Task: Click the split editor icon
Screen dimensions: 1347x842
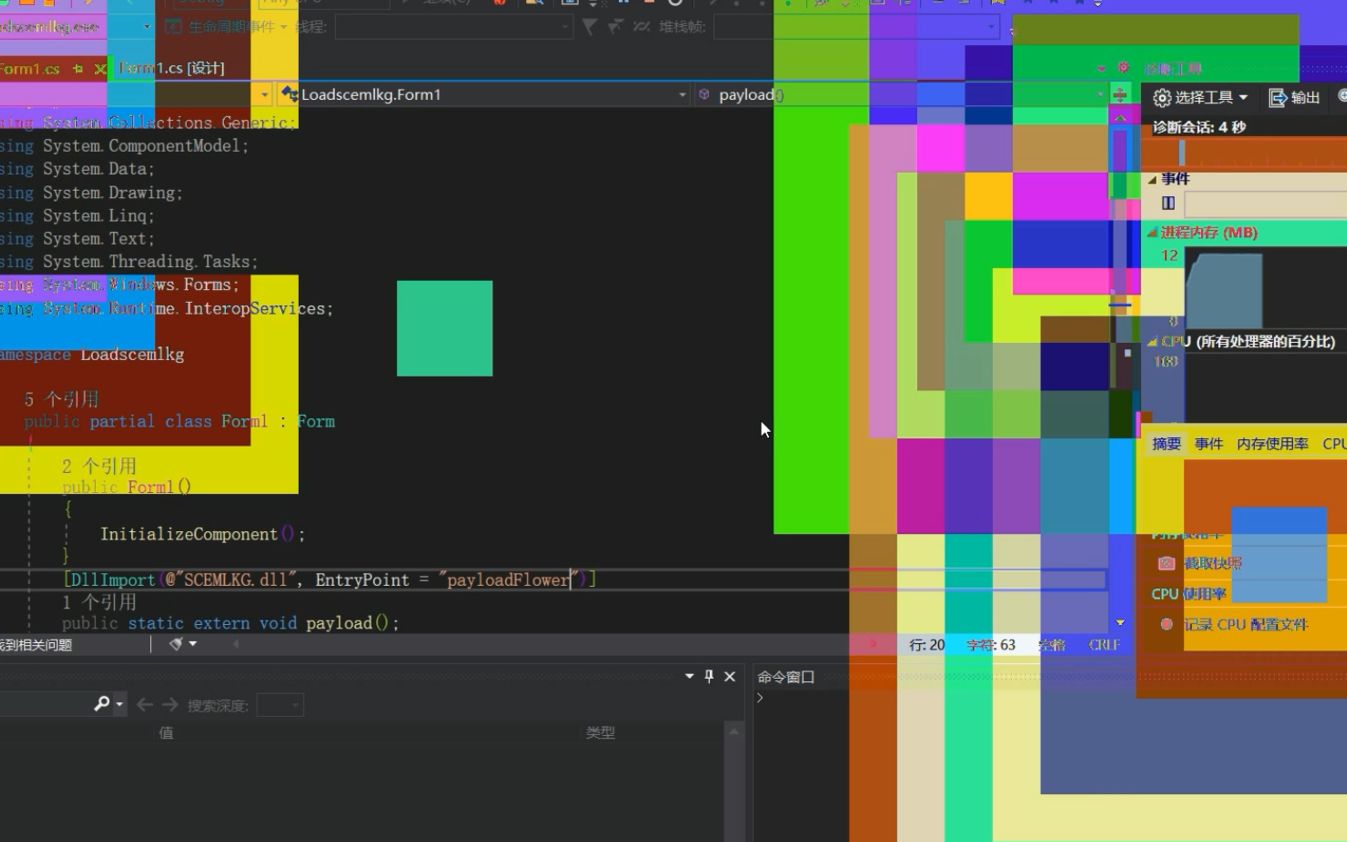Action: coord(1120,94)
